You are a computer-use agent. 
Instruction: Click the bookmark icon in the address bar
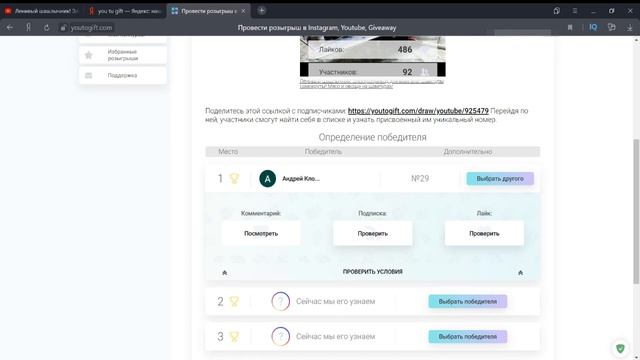[x=570, y=27]
